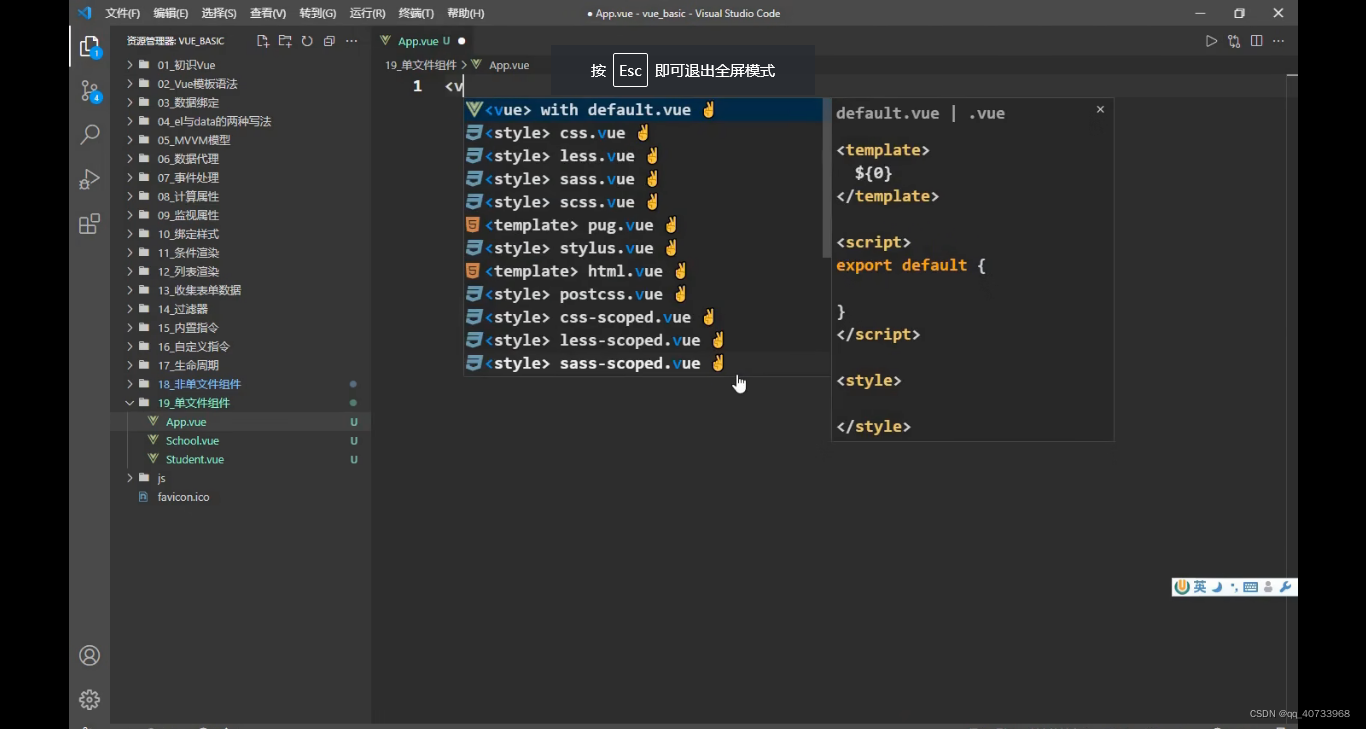This screenshot has height=729, width=1366.
Task: Open Run and Debug view
Action: [89, 179]
